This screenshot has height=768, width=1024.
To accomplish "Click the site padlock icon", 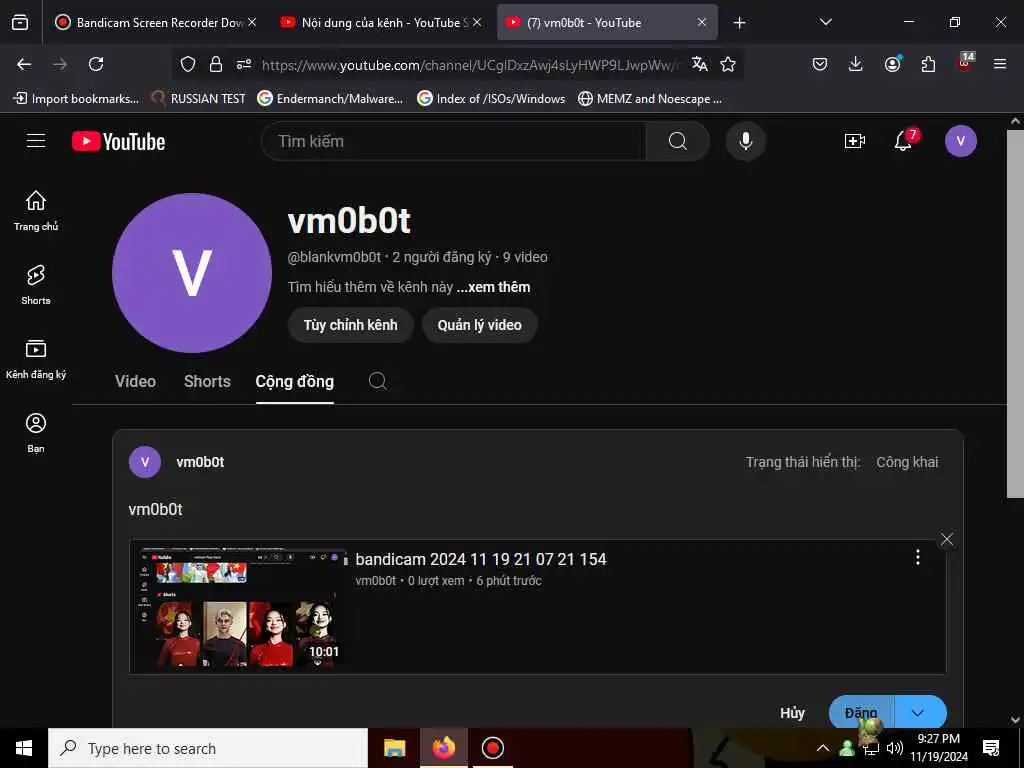I will coord(216,64).
